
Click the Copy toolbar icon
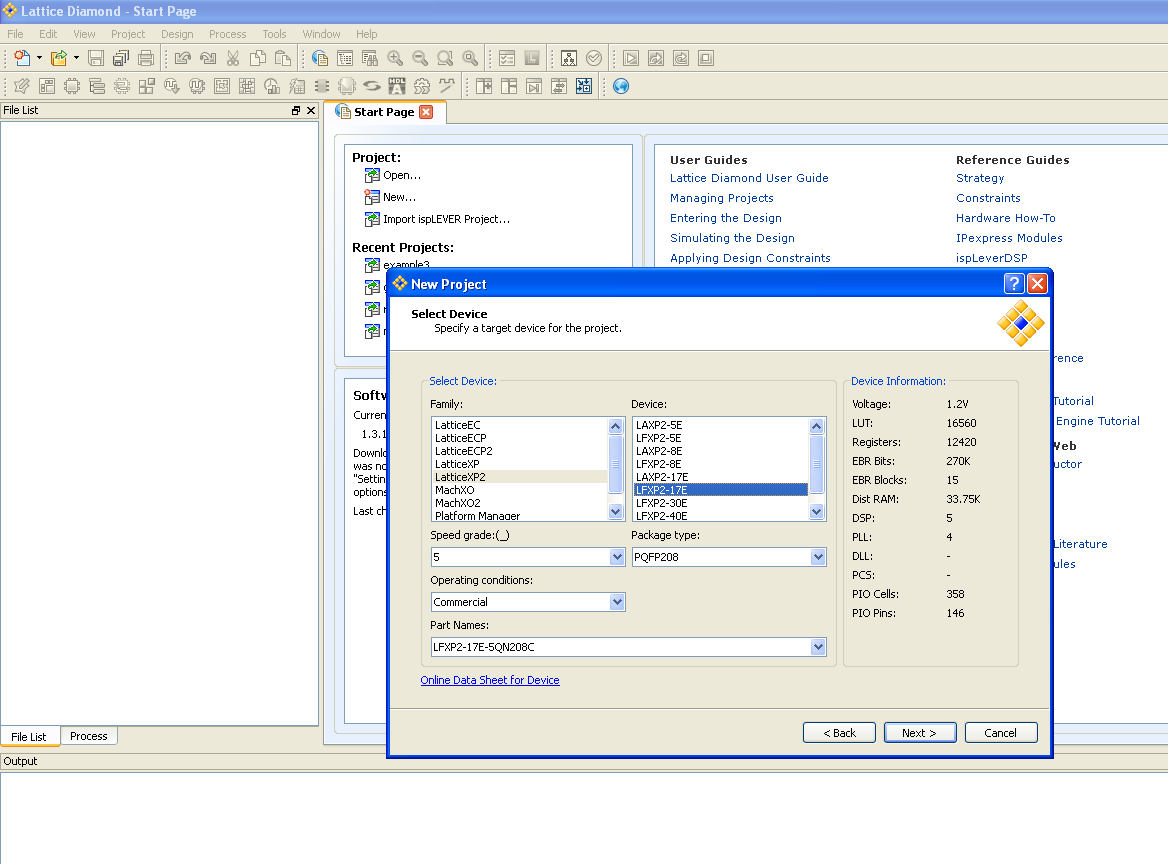(x=258, y=58)
